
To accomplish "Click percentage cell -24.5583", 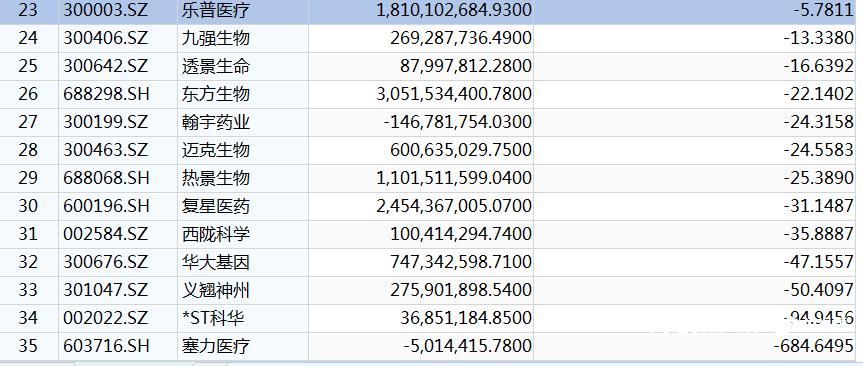I will [695, 150].
